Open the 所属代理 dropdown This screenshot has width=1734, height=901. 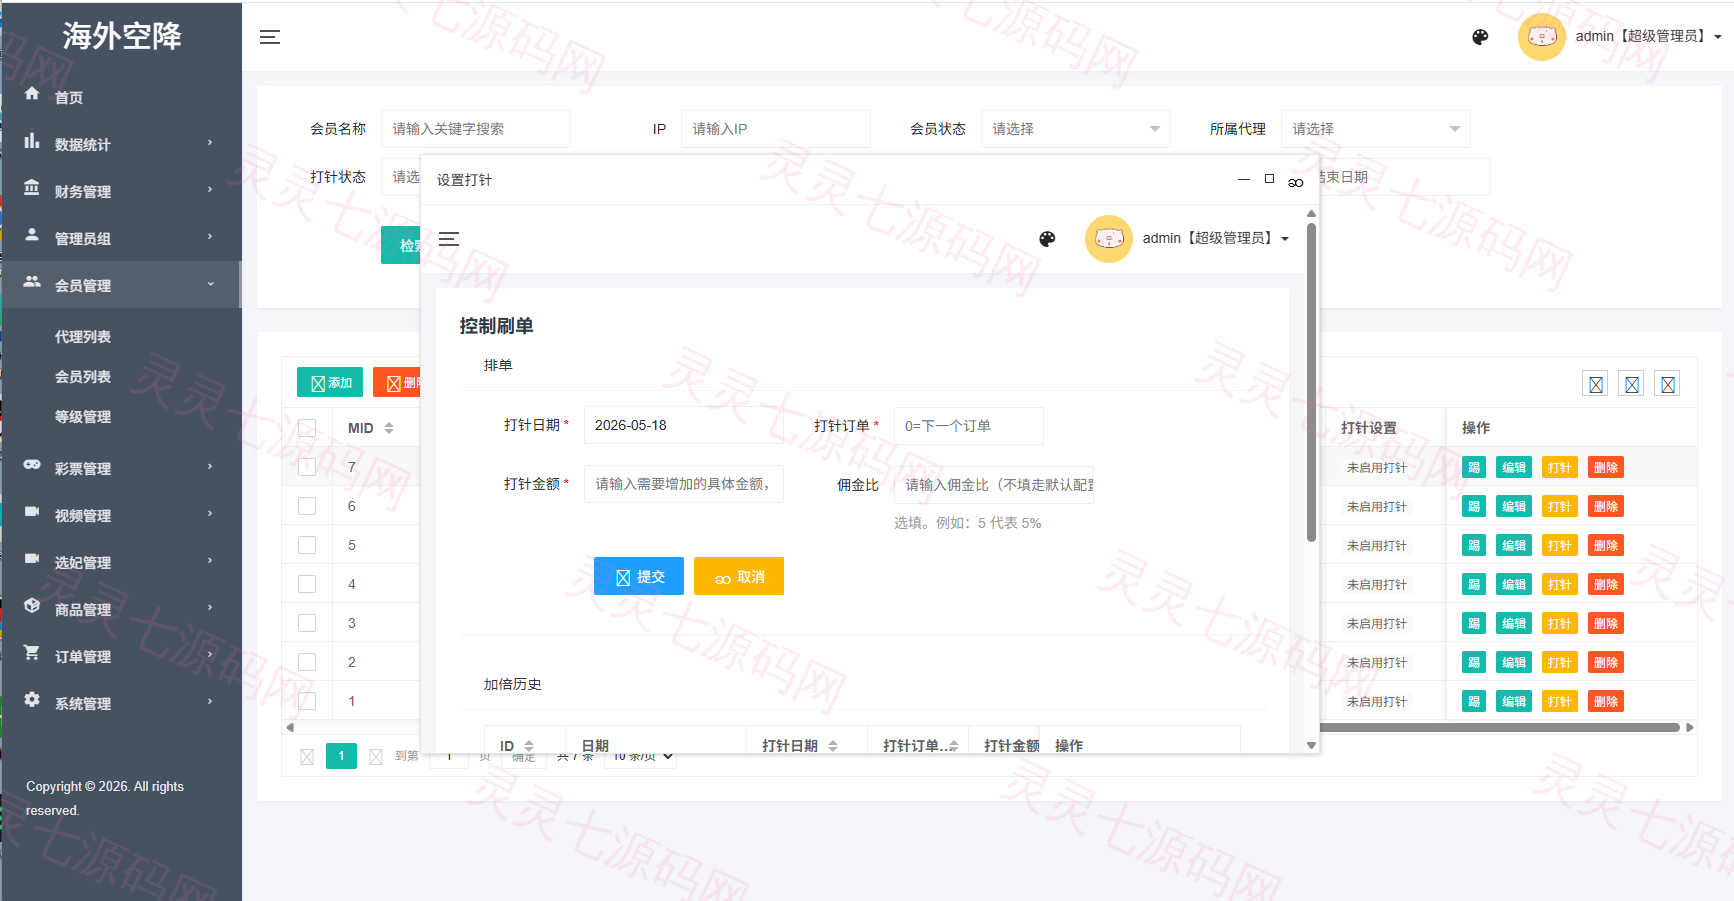tap(1376, 129)
